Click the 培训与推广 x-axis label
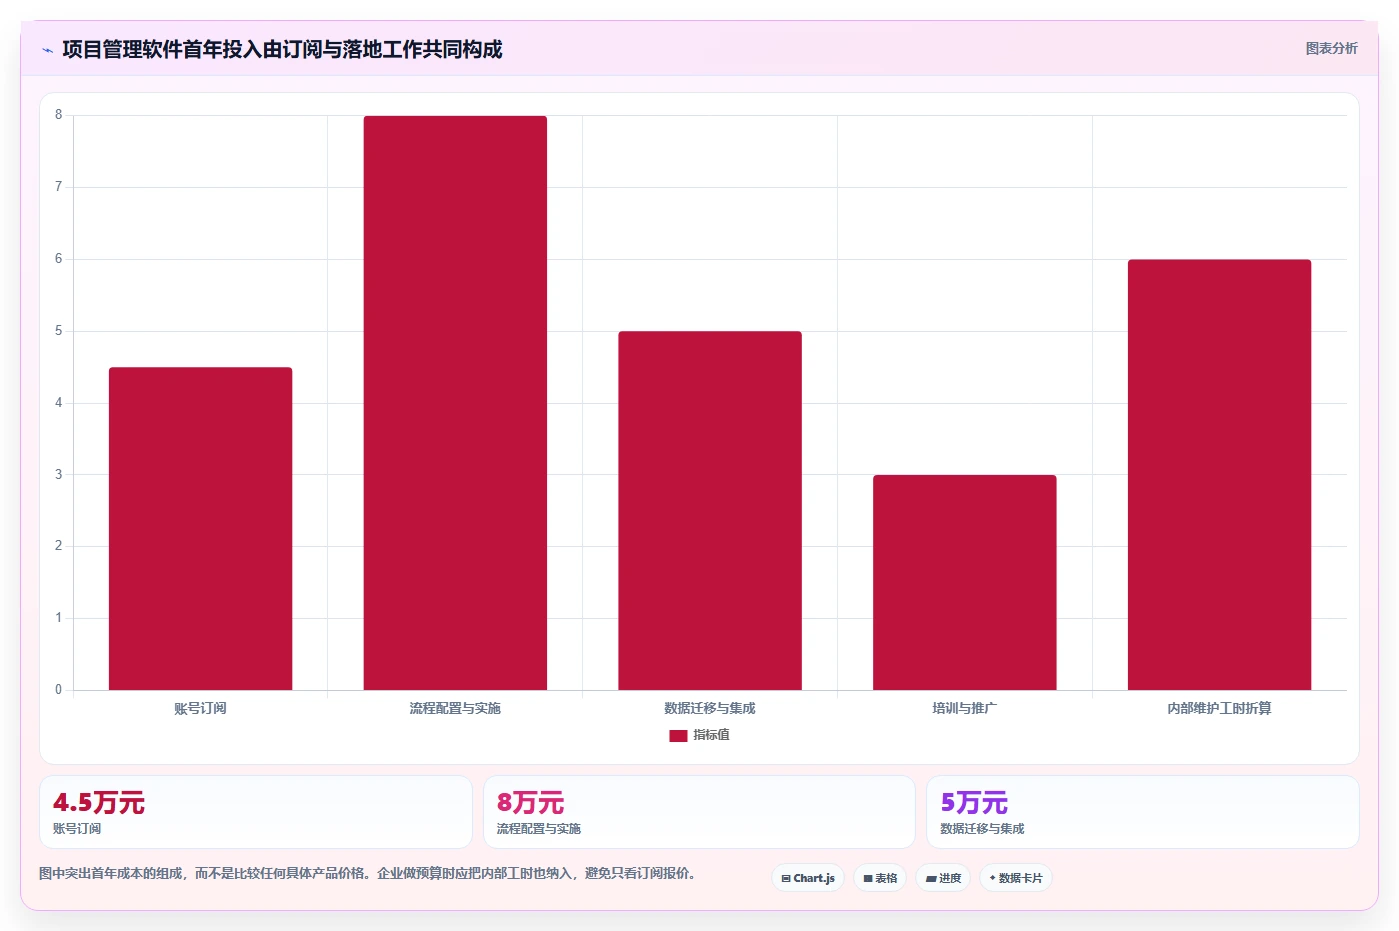 [x=965, y=708]
